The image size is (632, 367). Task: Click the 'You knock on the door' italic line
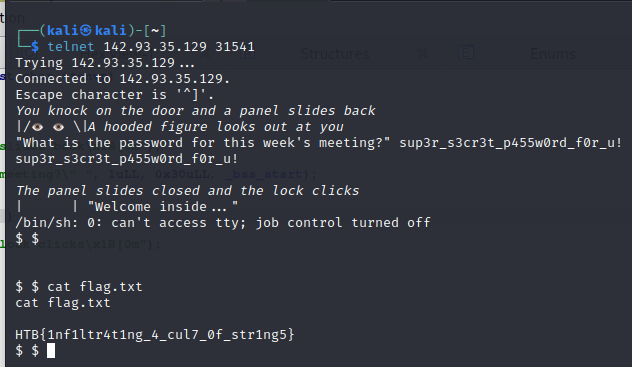coord(195,111)
